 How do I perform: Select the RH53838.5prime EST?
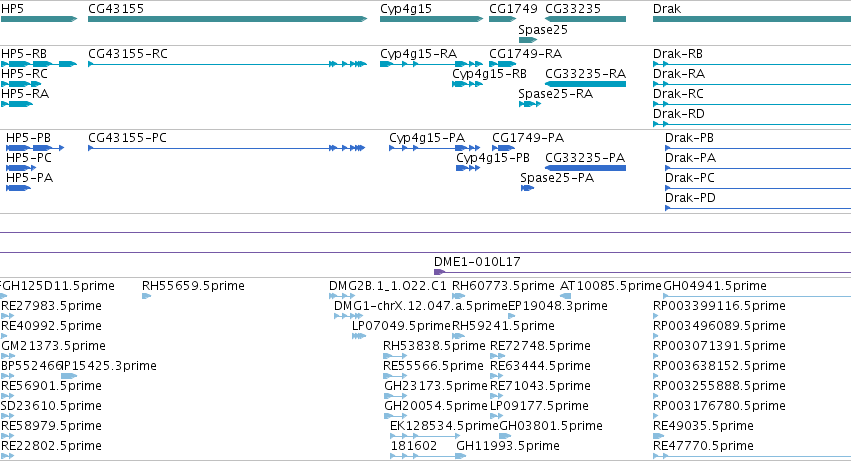(x=395, y=356)
